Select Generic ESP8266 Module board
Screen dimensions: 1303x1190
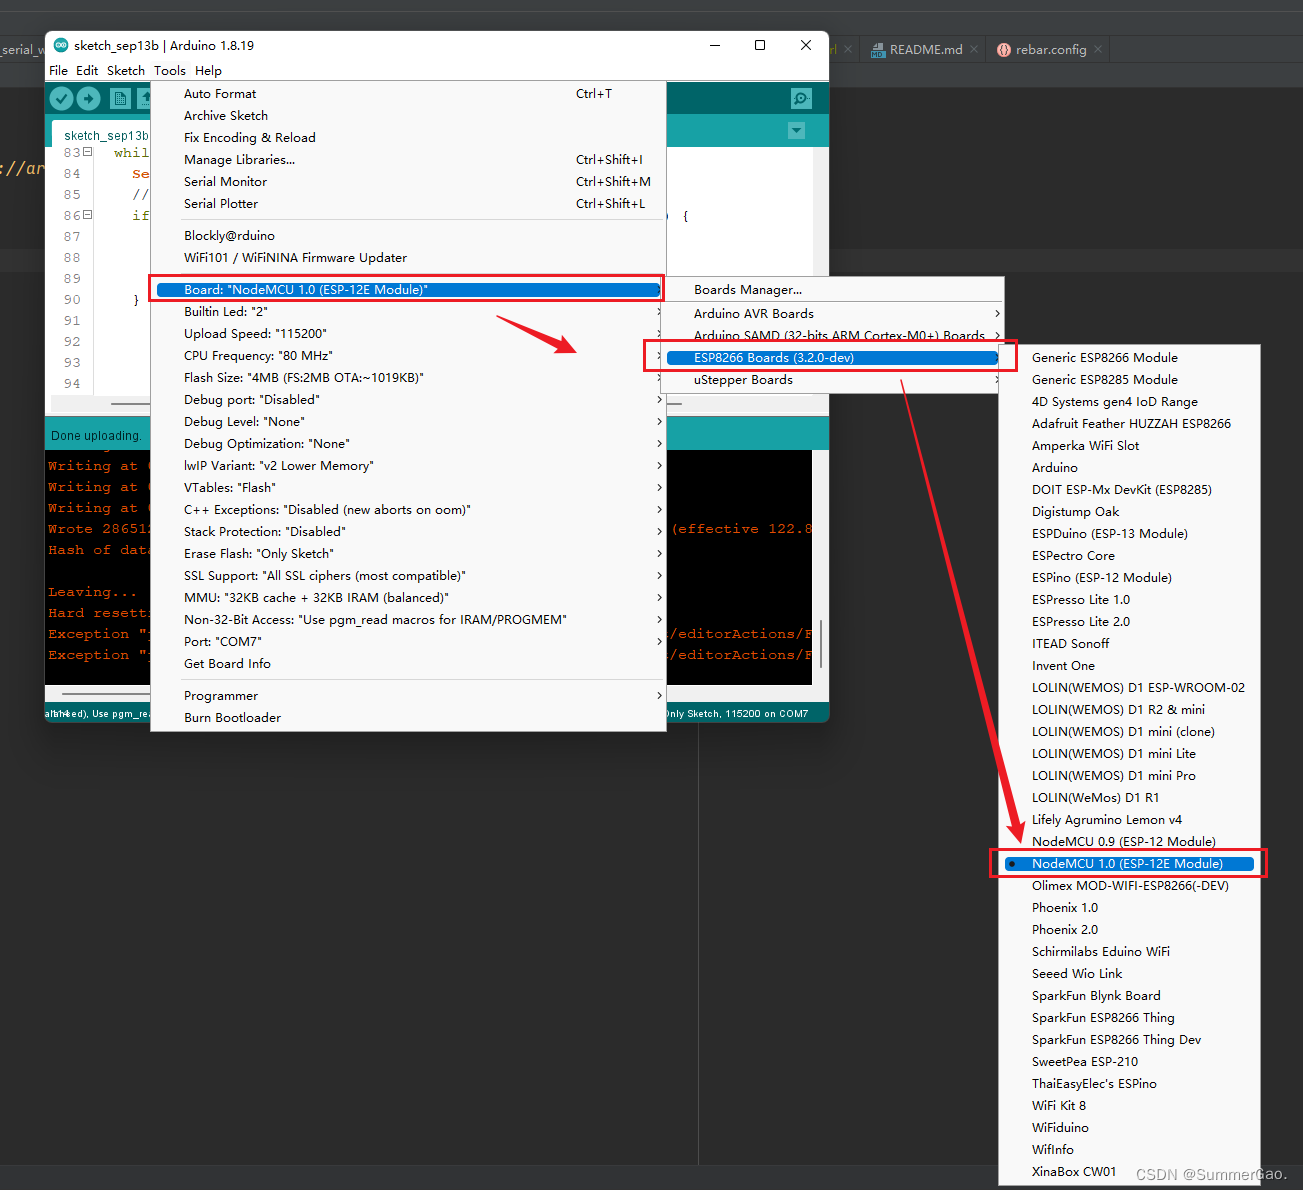[x=1129, y=358]
